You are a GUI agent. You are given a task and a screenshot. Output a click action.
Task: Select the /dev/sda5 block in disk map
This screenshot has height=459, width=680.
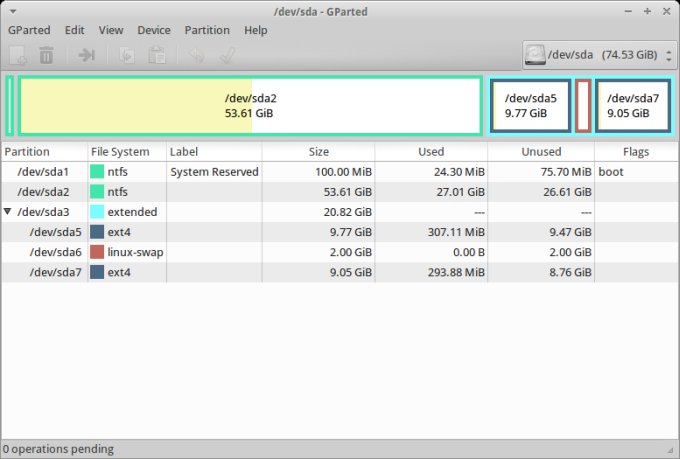[530, 105]
